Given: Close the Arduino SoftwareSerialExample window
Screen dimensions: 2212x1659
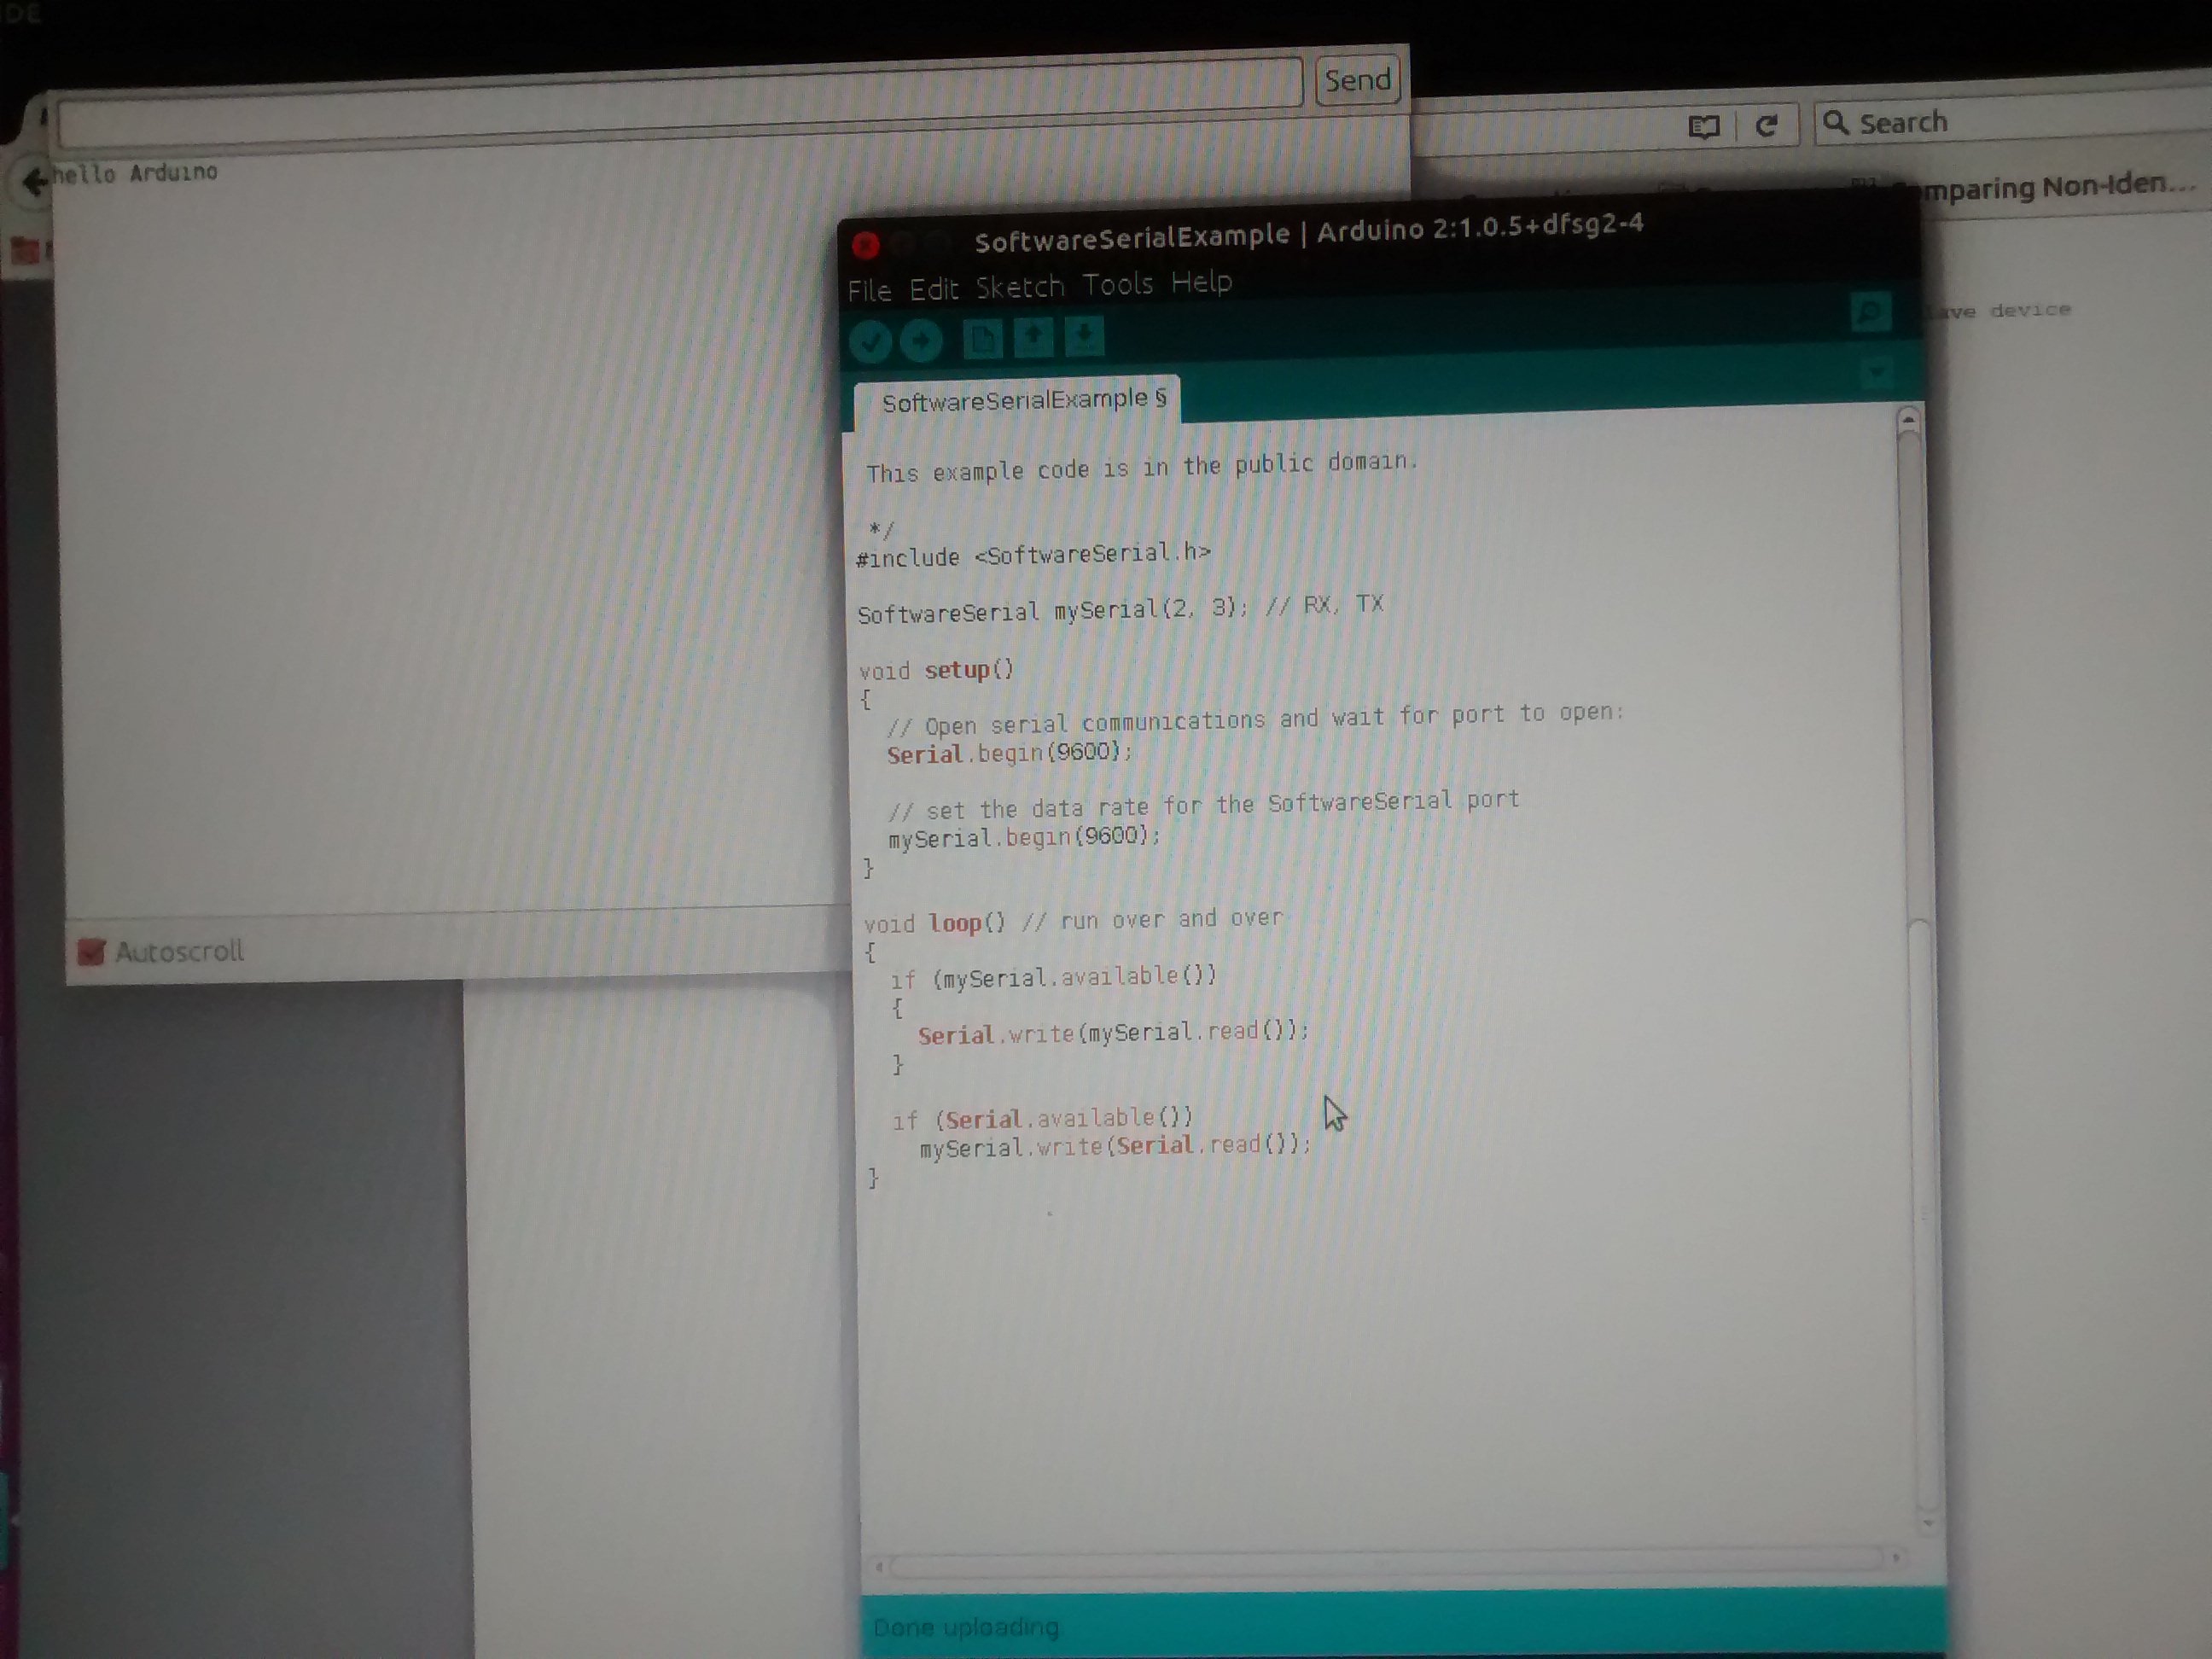Looking at the screenshot, I should tap(866, 245).
